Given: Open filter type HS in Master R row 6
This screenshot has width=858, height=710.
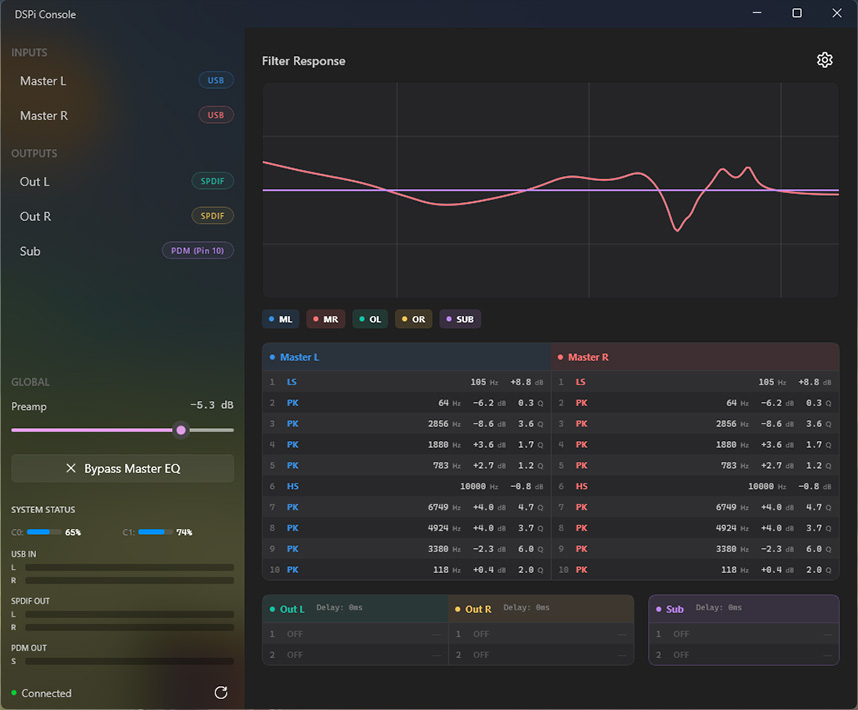Looking at the screenshot, I should (581, 486).
